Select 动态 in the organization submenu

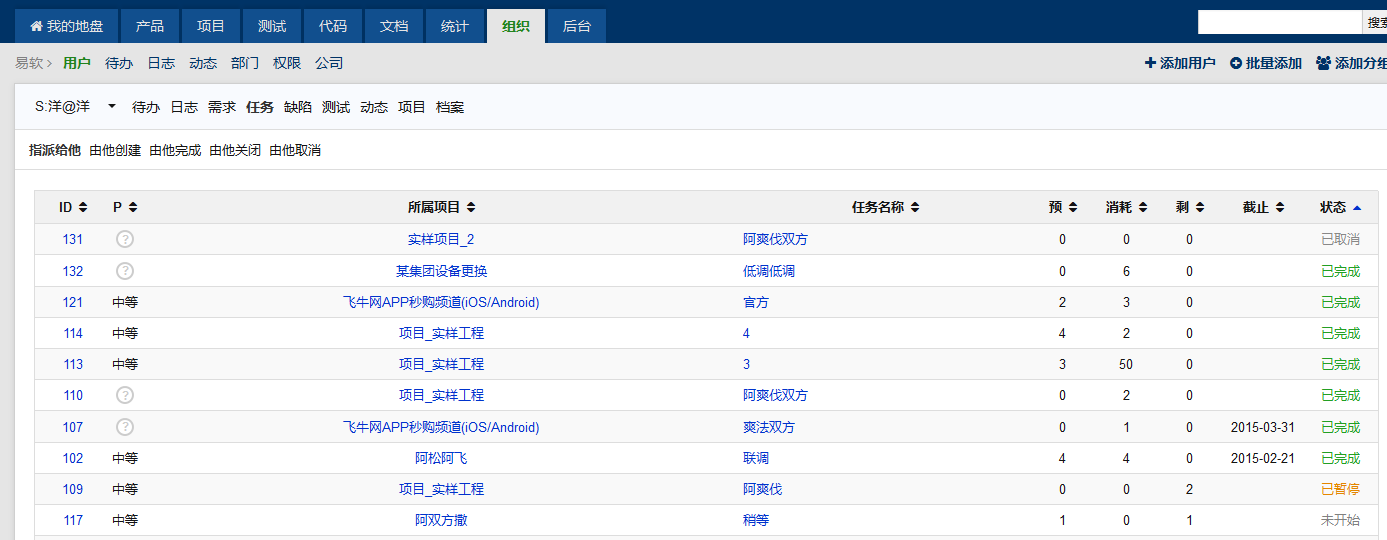pyautogui.click(x=203, y=63)
